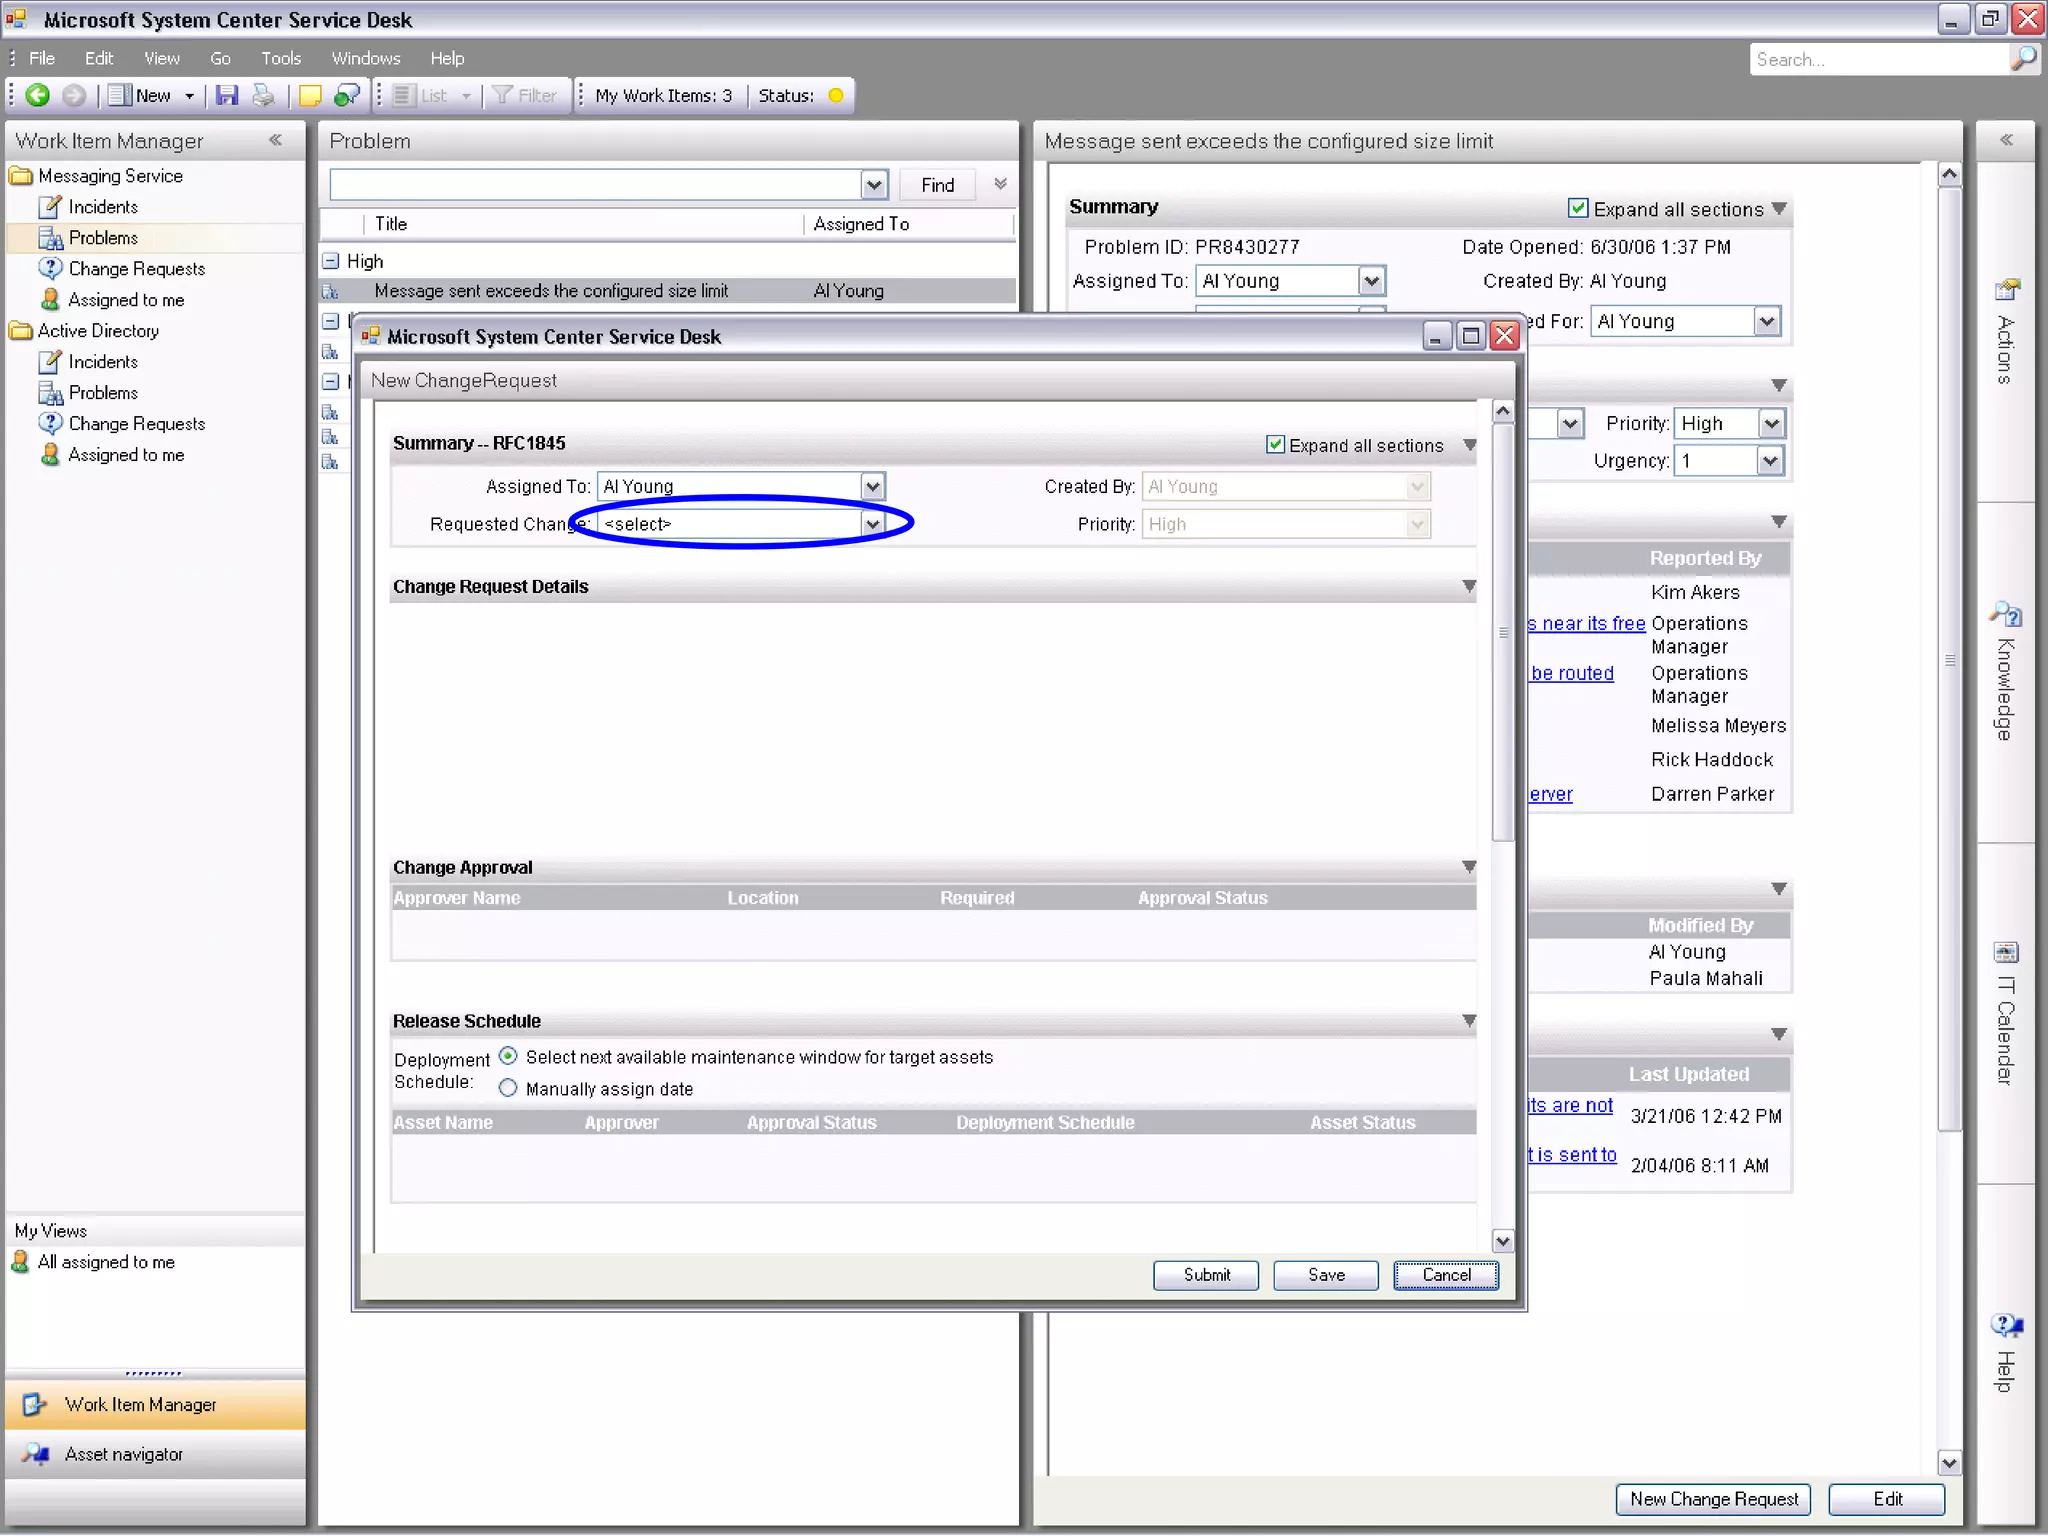Collapse the Work Item Manager pane
Screen dimensions: 2048x1536
click(x=275, y=140)
